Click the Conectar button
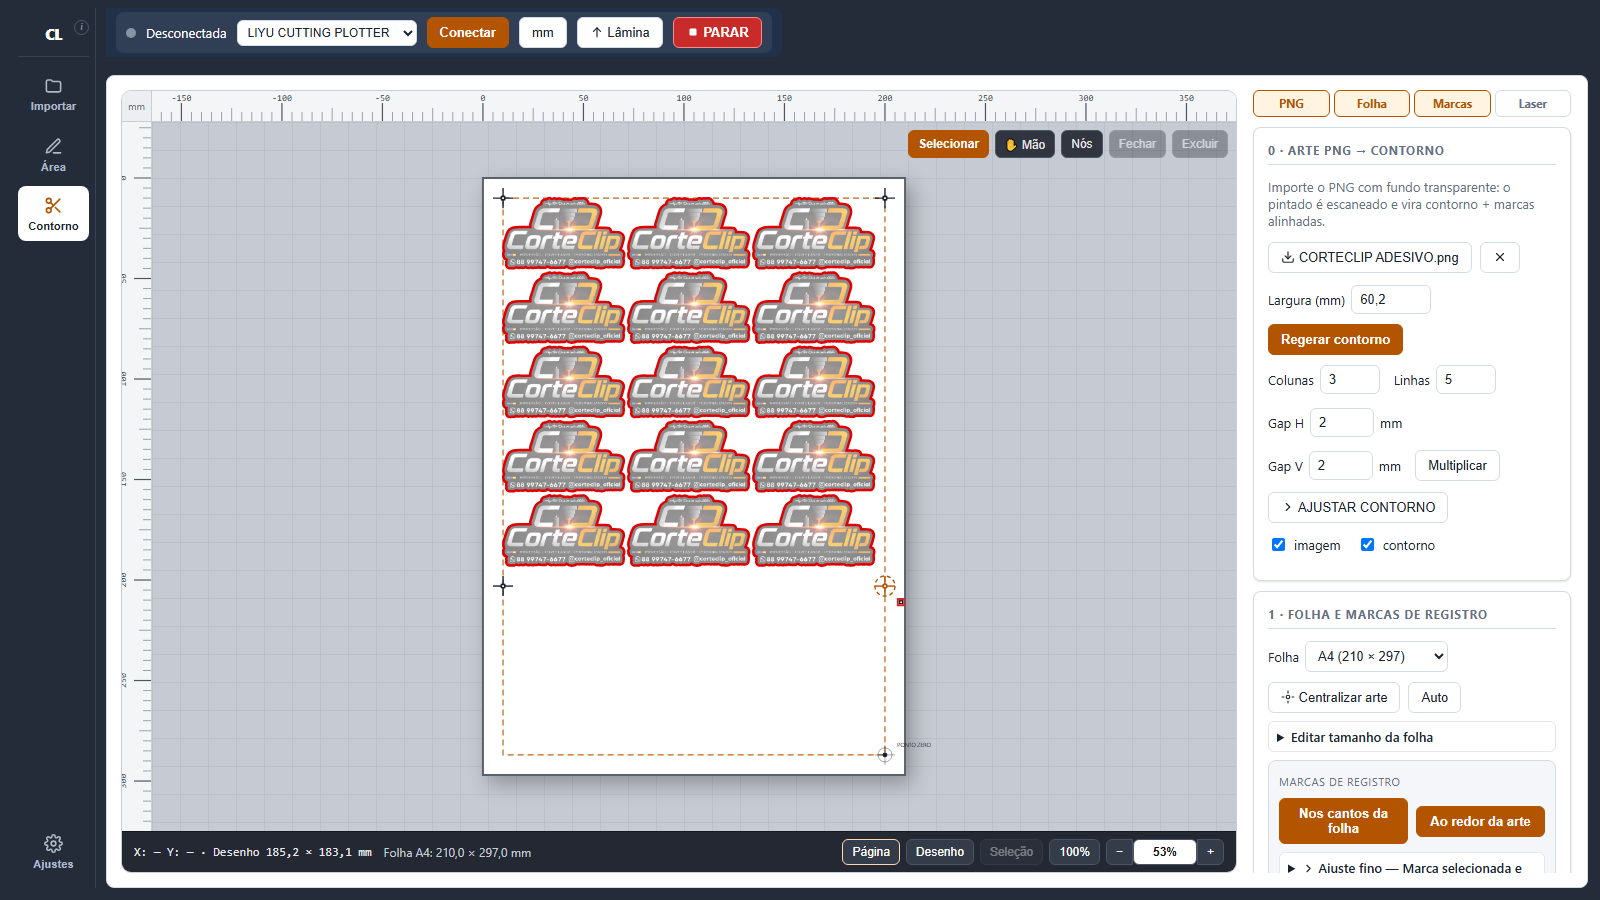Screen dimensions: 1600x900 (x=467, y=32)
